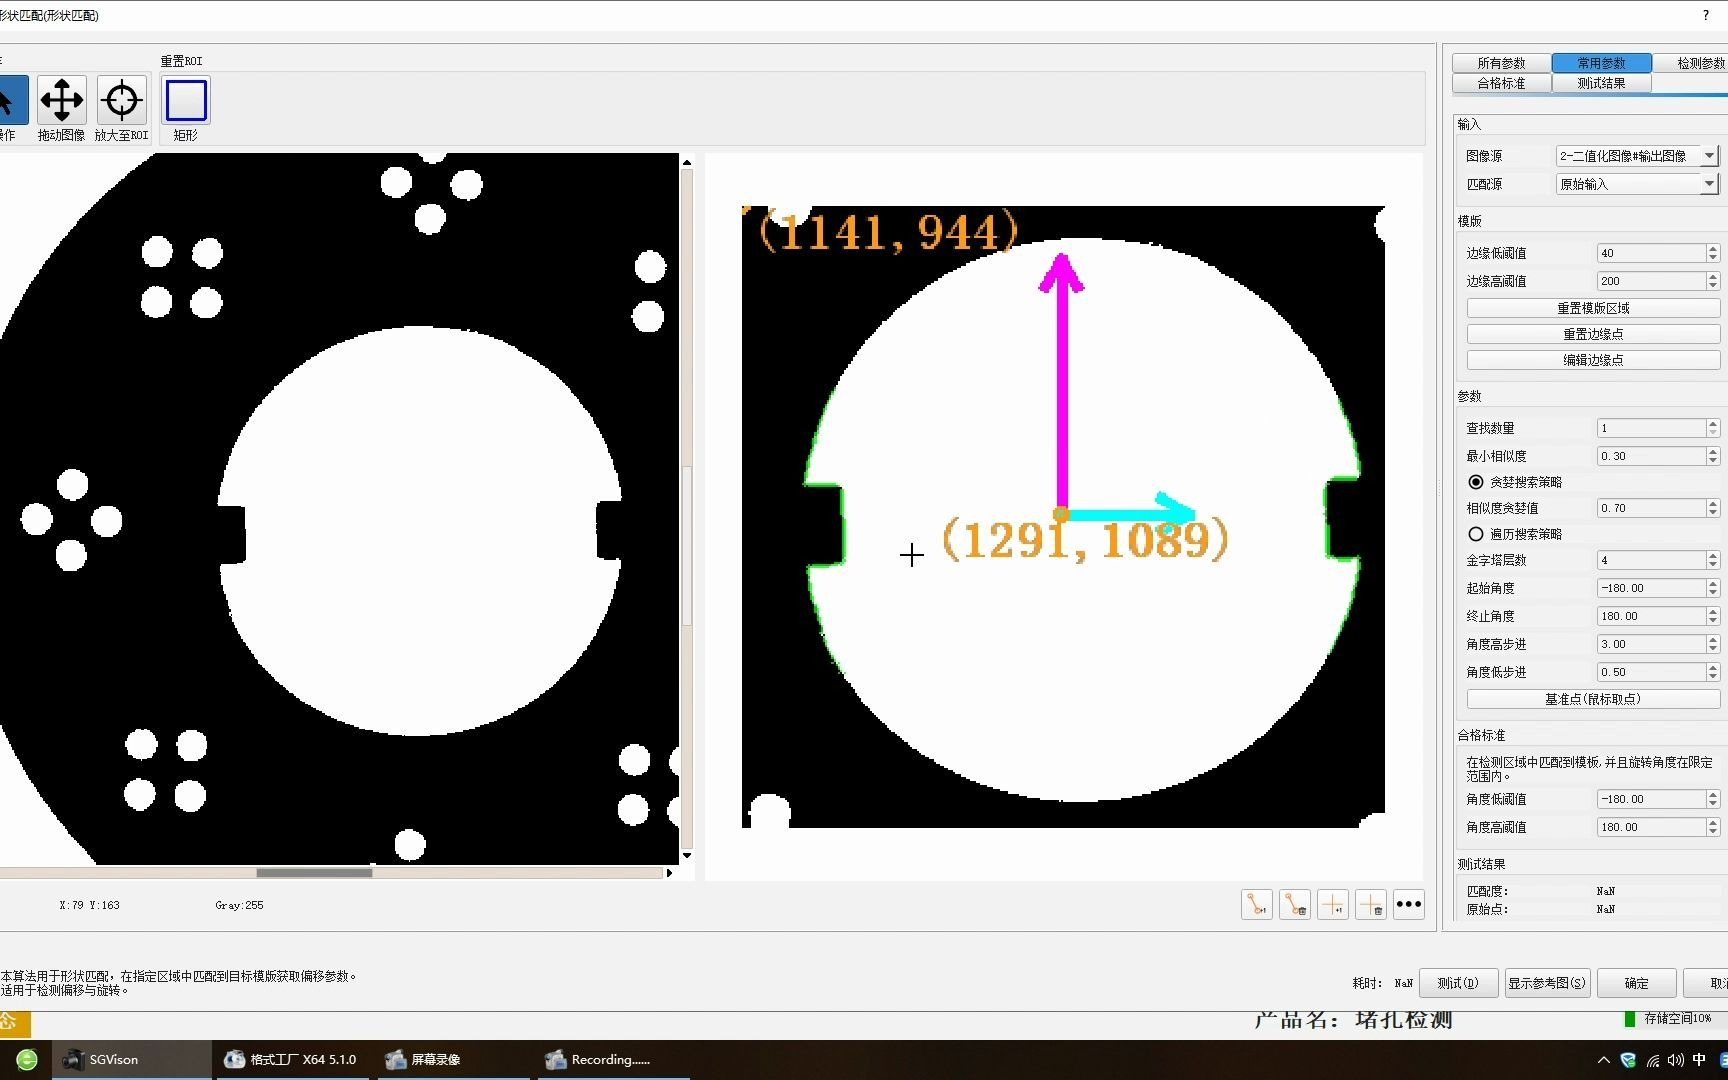Select 遍历搜索策略 radio button
Viewport: 1728px width, 1080px height.
point(1476,534)
